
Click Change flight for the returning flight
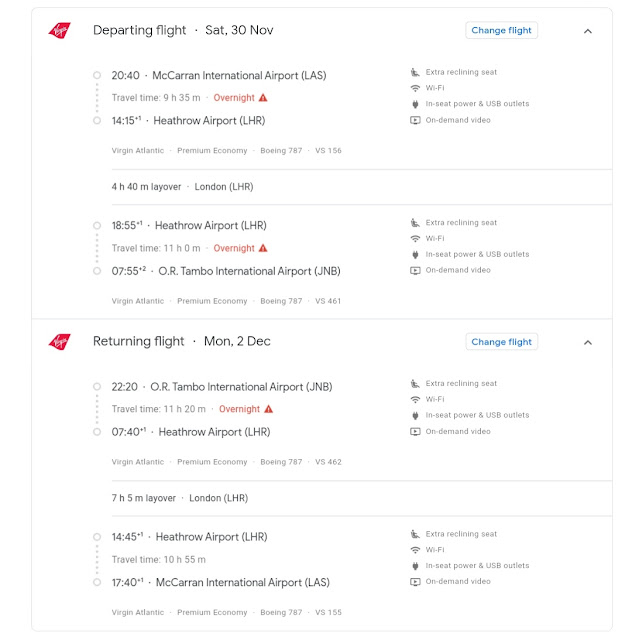501,341
